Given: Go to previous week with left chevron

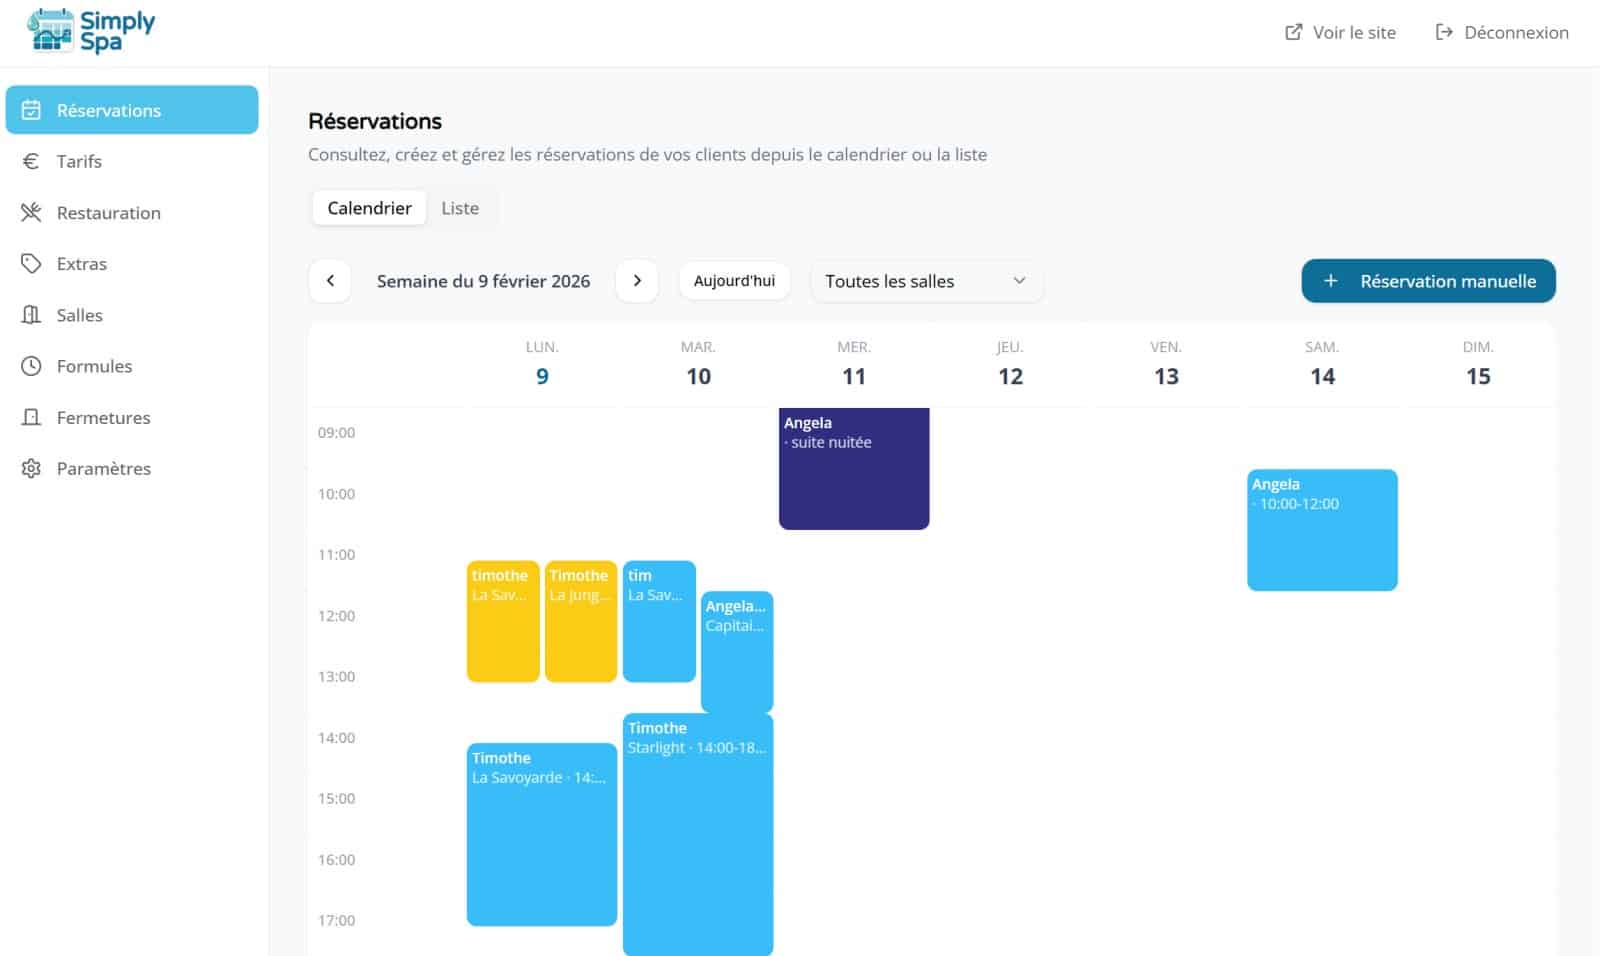Looking at the screenshot, I should (329, 281).
